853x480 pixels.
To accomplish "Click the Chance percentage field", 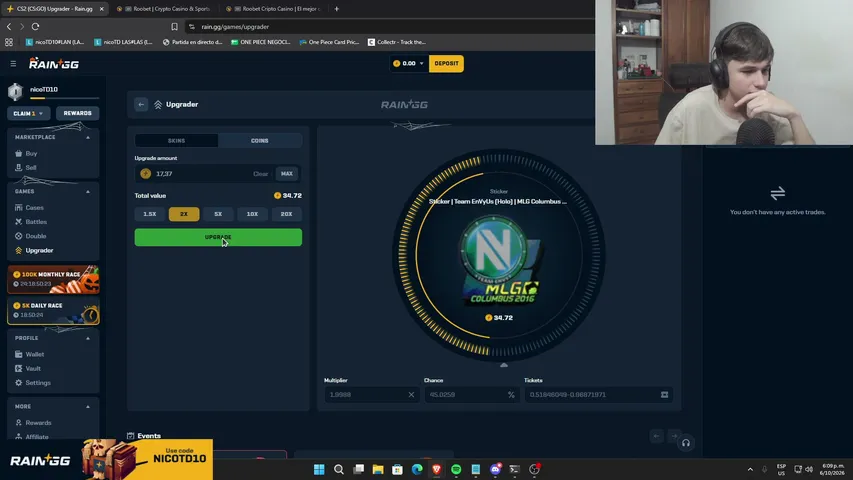I will [x=471, y=395].
